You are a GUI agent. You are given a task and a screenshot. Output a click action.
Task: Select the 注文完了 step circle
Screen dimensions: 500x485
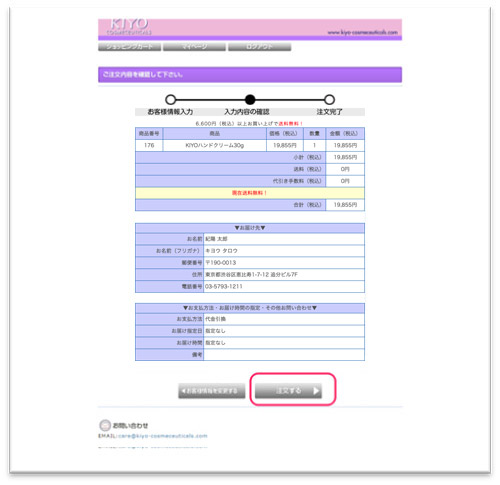click(x=329, y=99)
